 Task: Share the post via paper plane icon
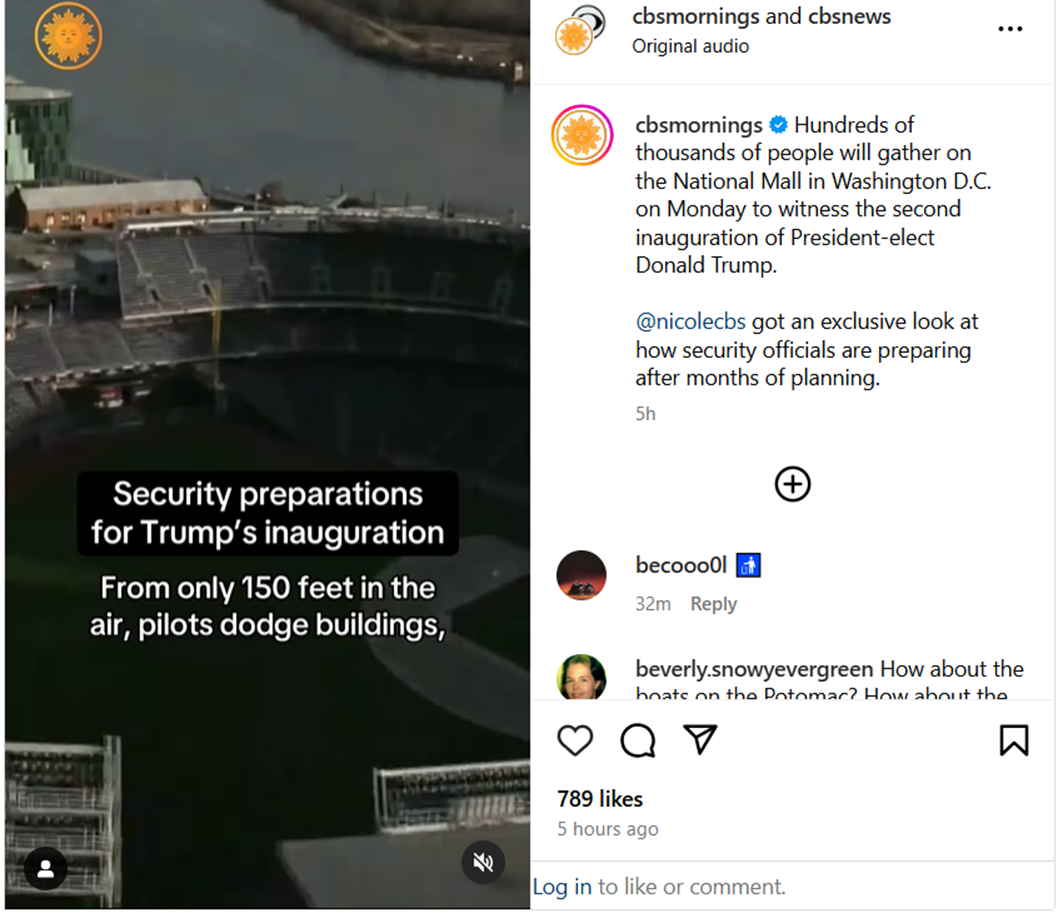pyautogui.click(x=700, y=739)
